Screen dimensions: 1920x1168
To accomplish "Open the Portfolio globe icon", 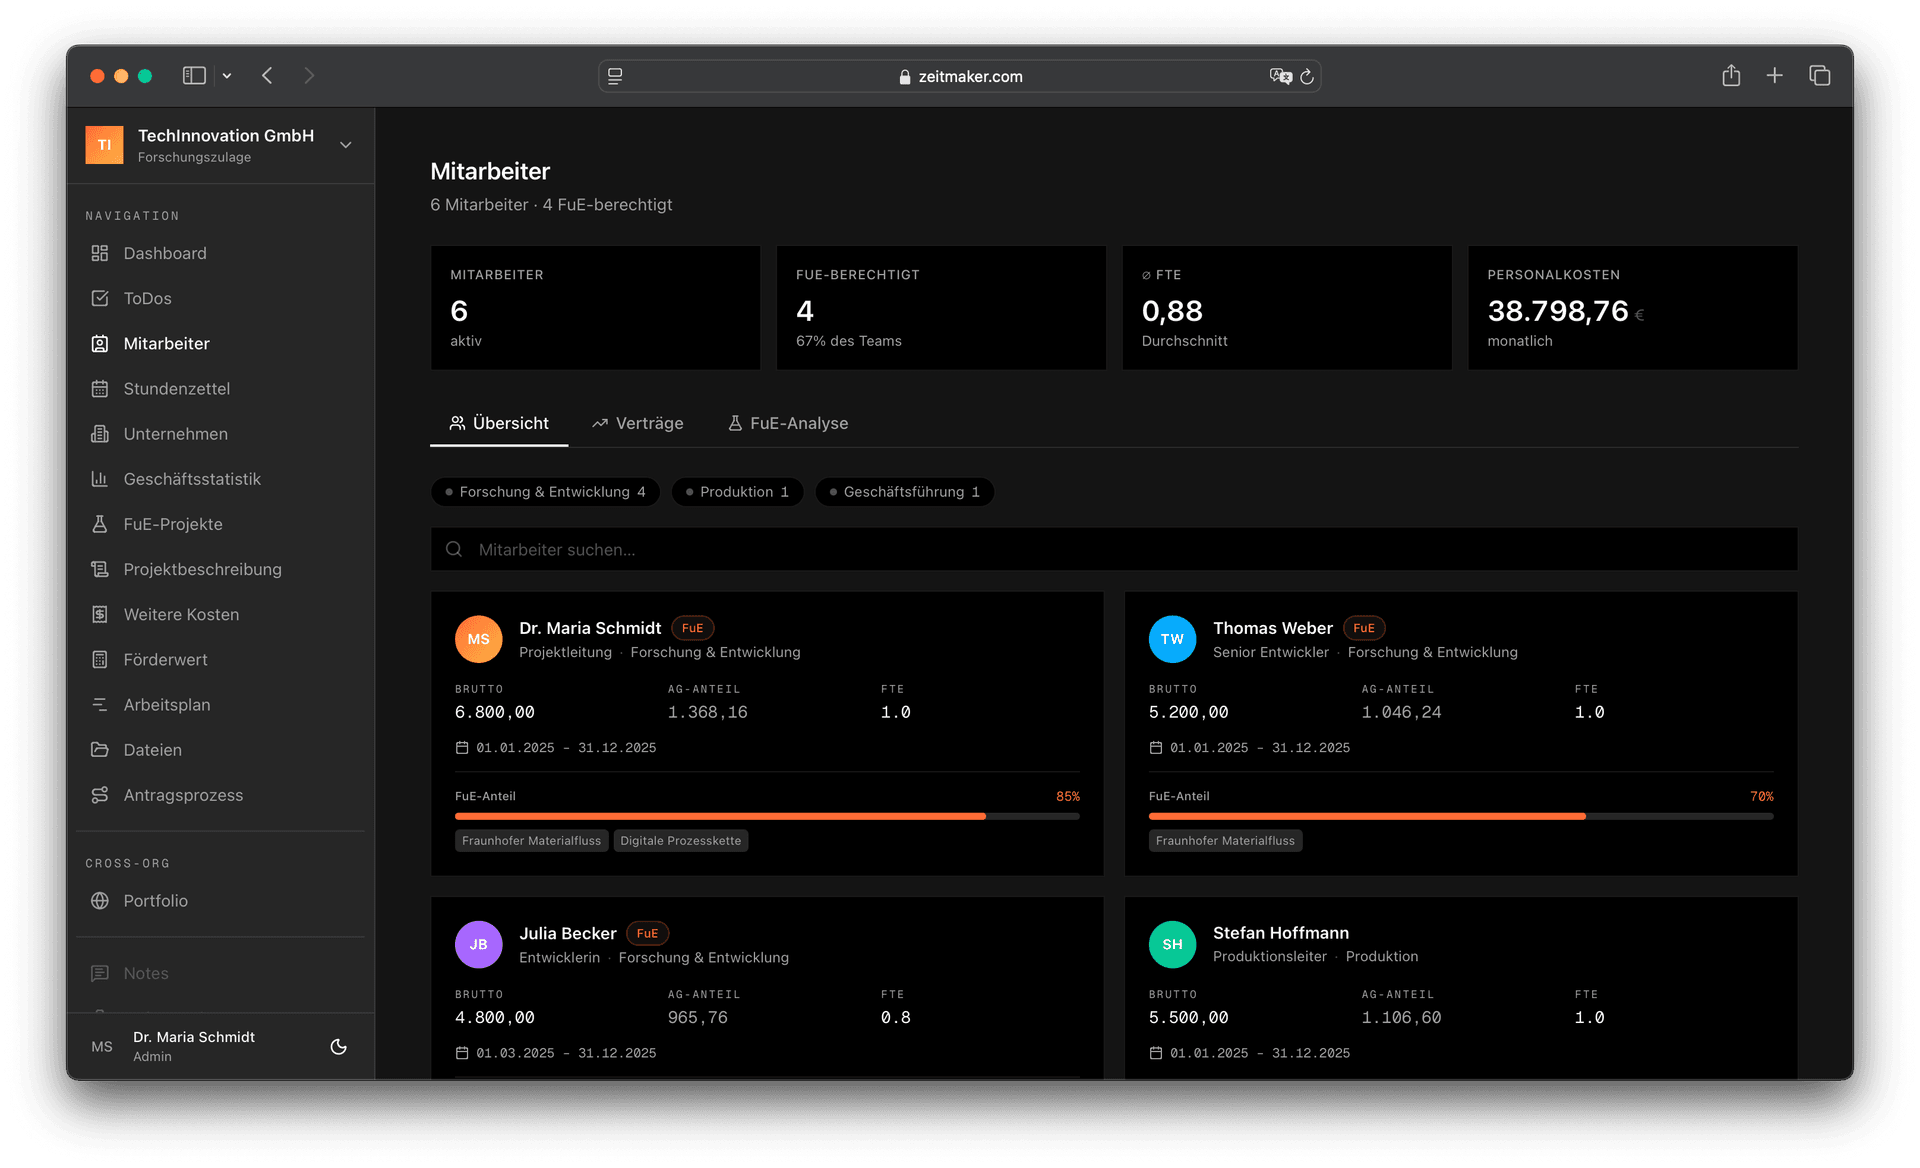I will (x=100, y=900).
